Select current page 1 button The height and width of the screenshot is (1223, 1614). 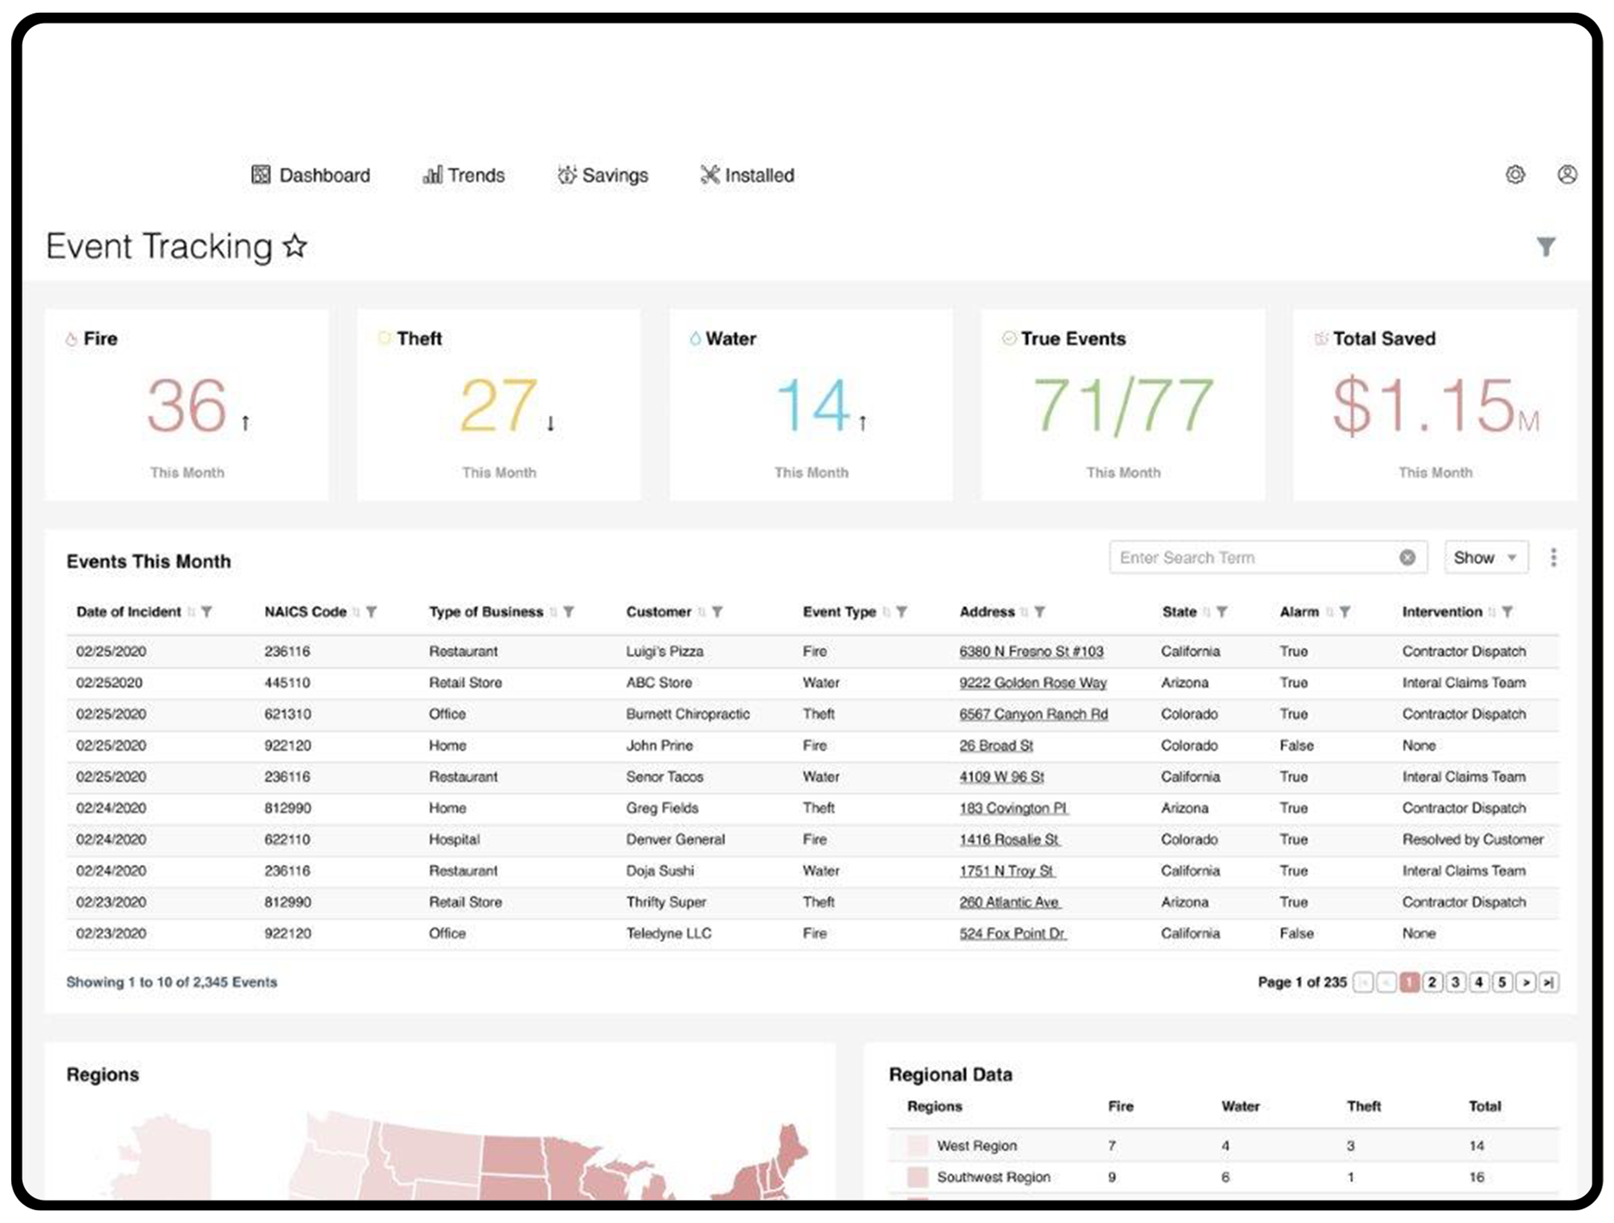click(1409, 983)
